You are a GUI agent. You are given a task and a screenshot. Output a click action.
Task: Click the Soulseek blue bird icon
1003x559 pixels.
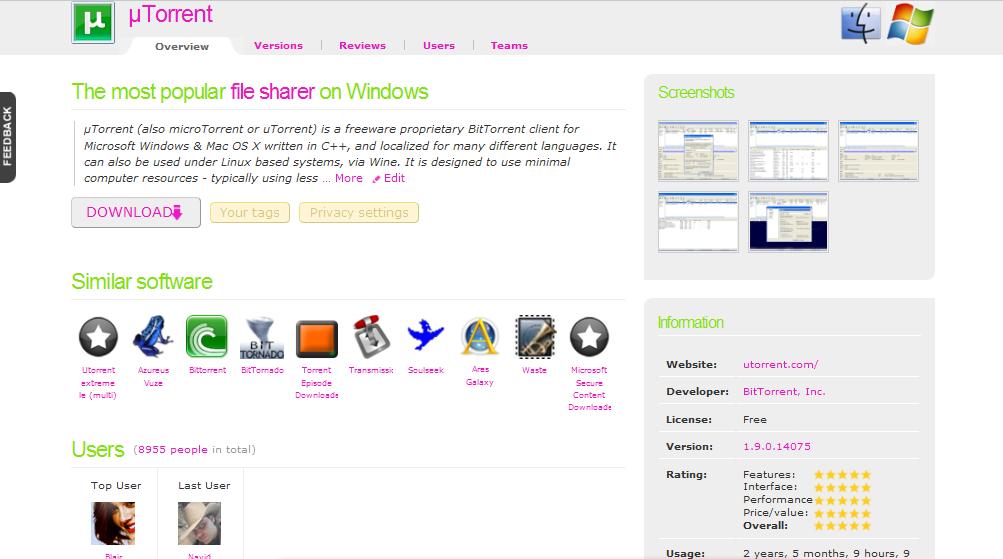pos(425,337)
